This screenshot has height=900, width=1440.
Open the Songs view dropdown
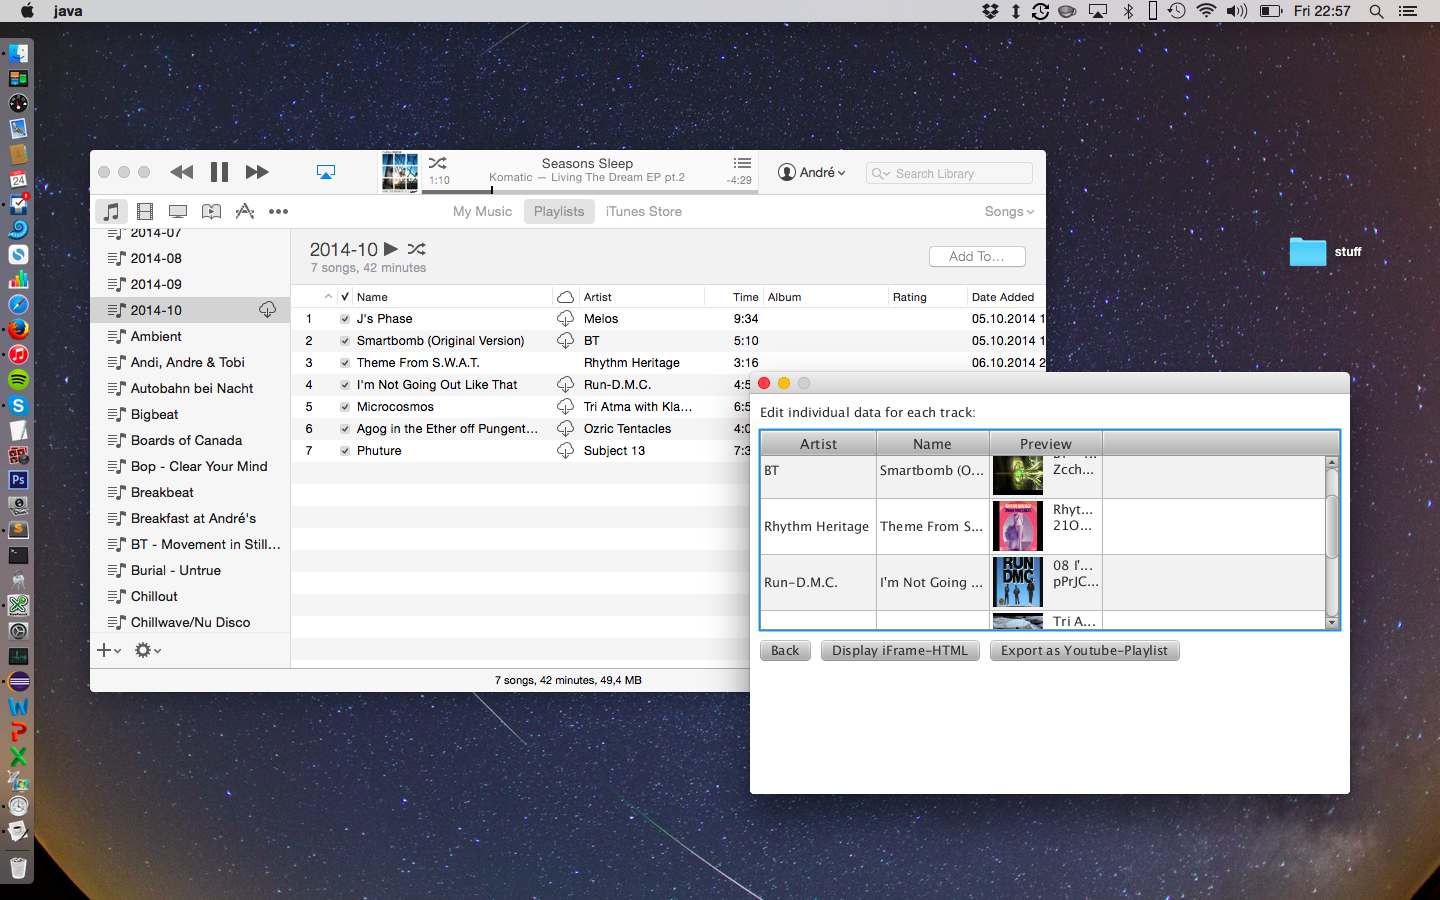click(x=1009, y=211)
